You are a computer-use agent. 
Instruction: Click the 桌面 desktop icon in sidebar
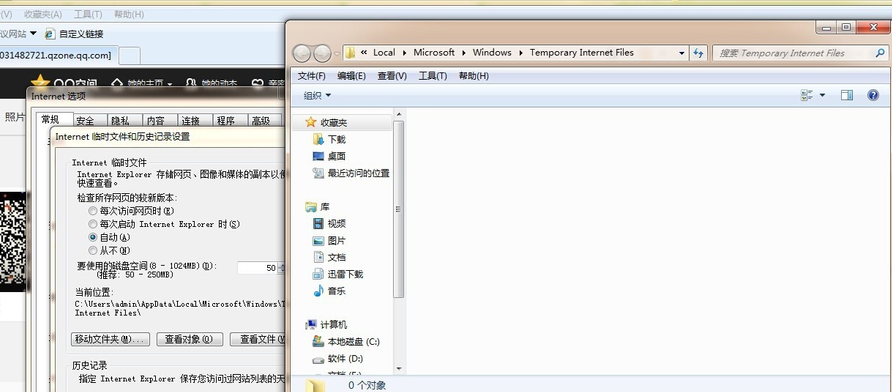pyautogui.click(x=319, y=156)
